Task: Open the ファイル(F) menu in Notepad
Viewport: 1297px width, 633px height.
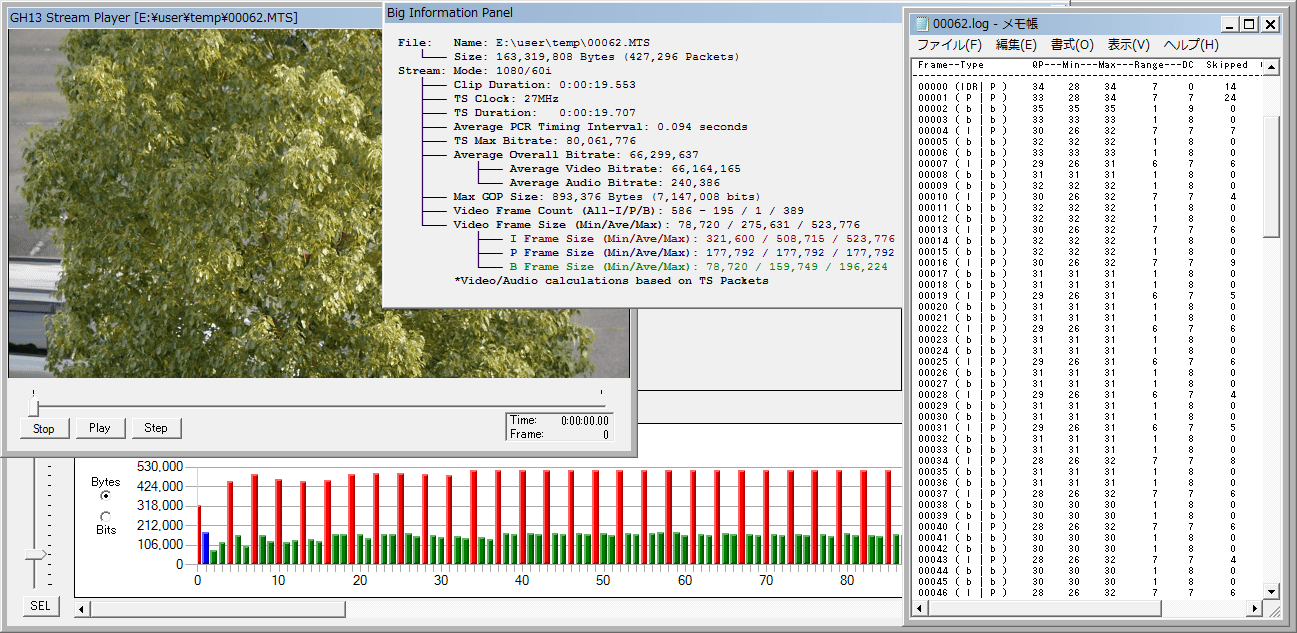Action: pos(949,45)
